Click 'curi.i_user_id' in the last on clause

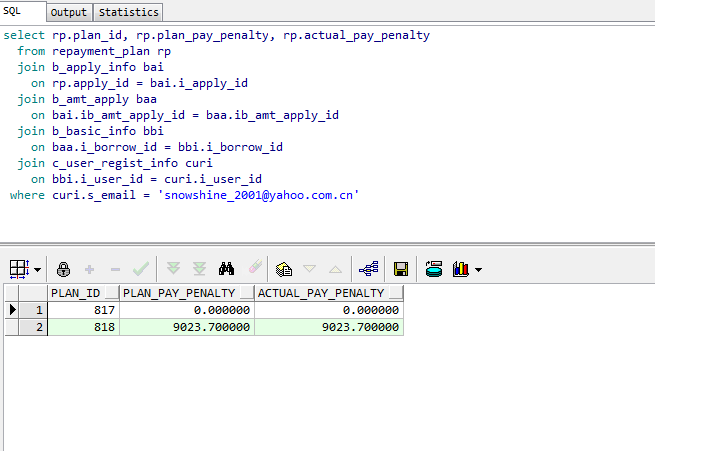(213, 179)
